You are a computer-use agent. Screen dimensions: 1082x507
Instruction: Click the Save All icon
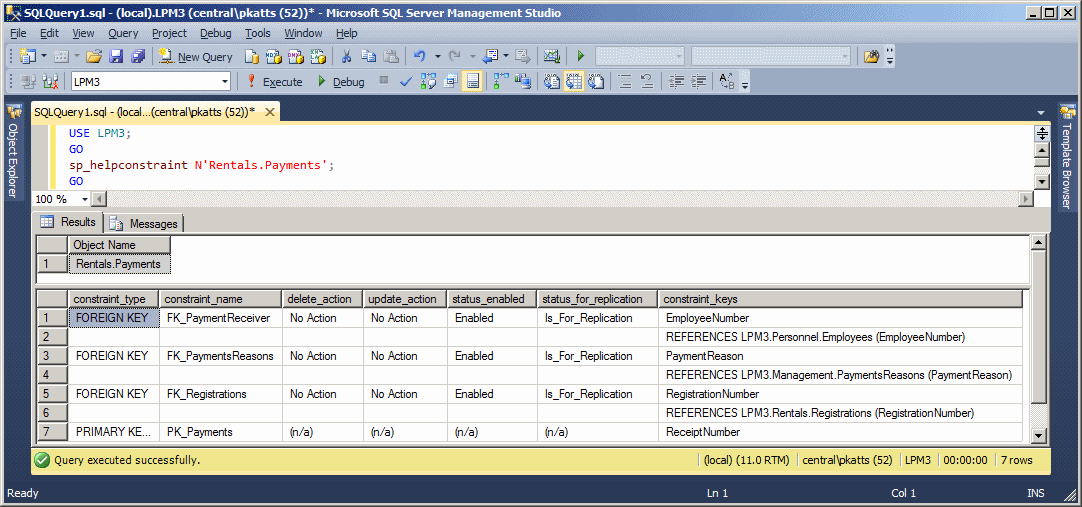(x=138, y=57)
